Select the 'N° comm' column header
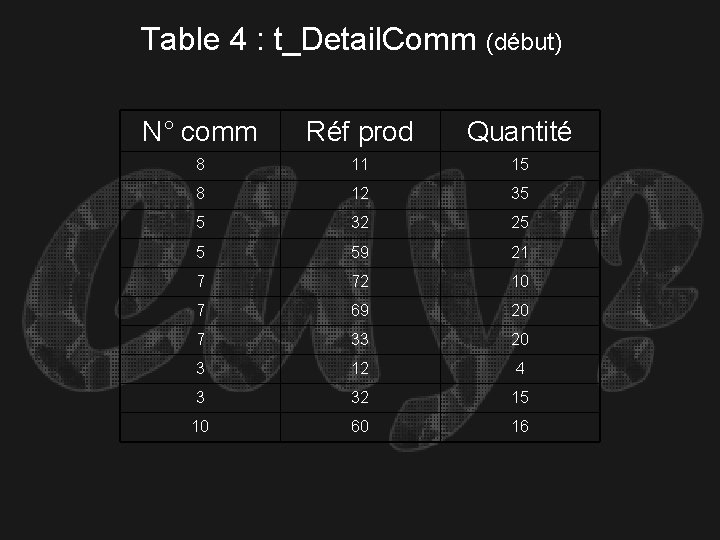The image size is (720, 540). click(200, 131)
